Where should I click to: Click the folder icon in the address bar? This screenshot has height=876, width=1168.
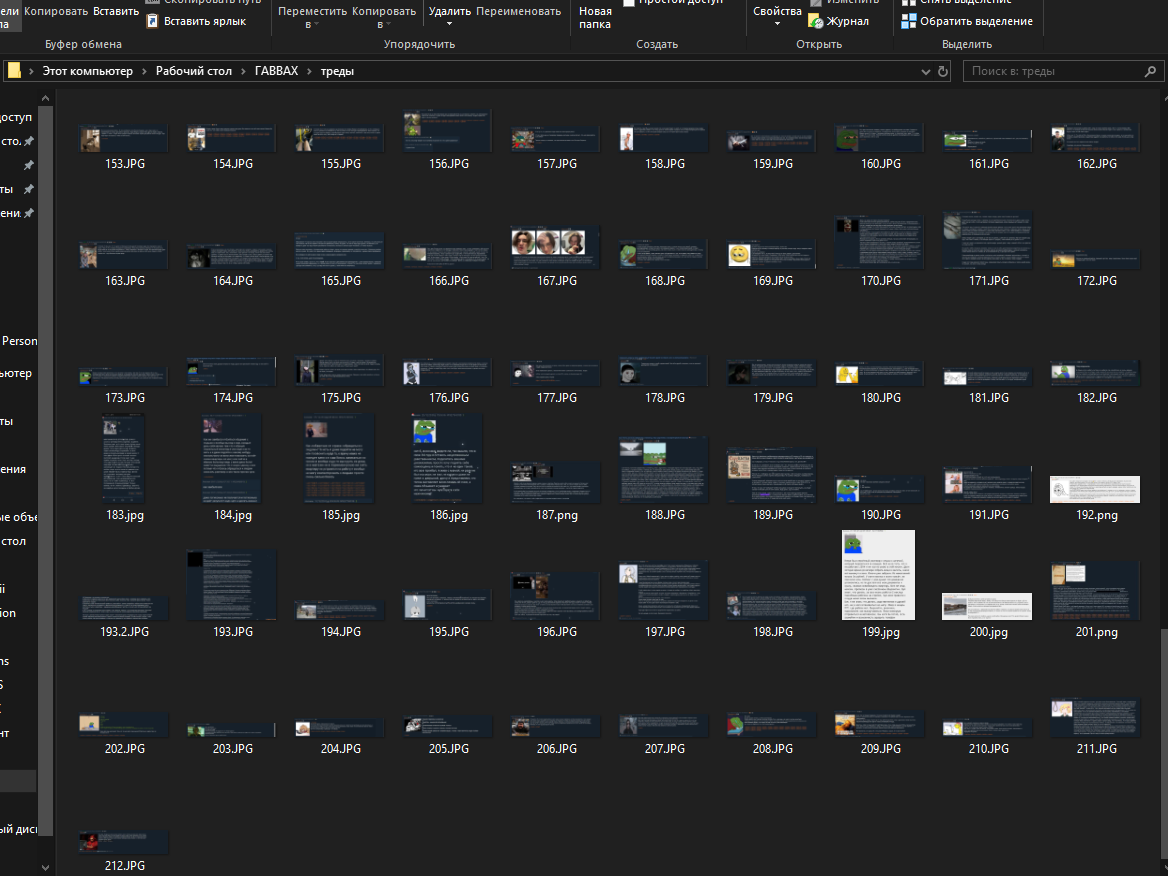14,71
